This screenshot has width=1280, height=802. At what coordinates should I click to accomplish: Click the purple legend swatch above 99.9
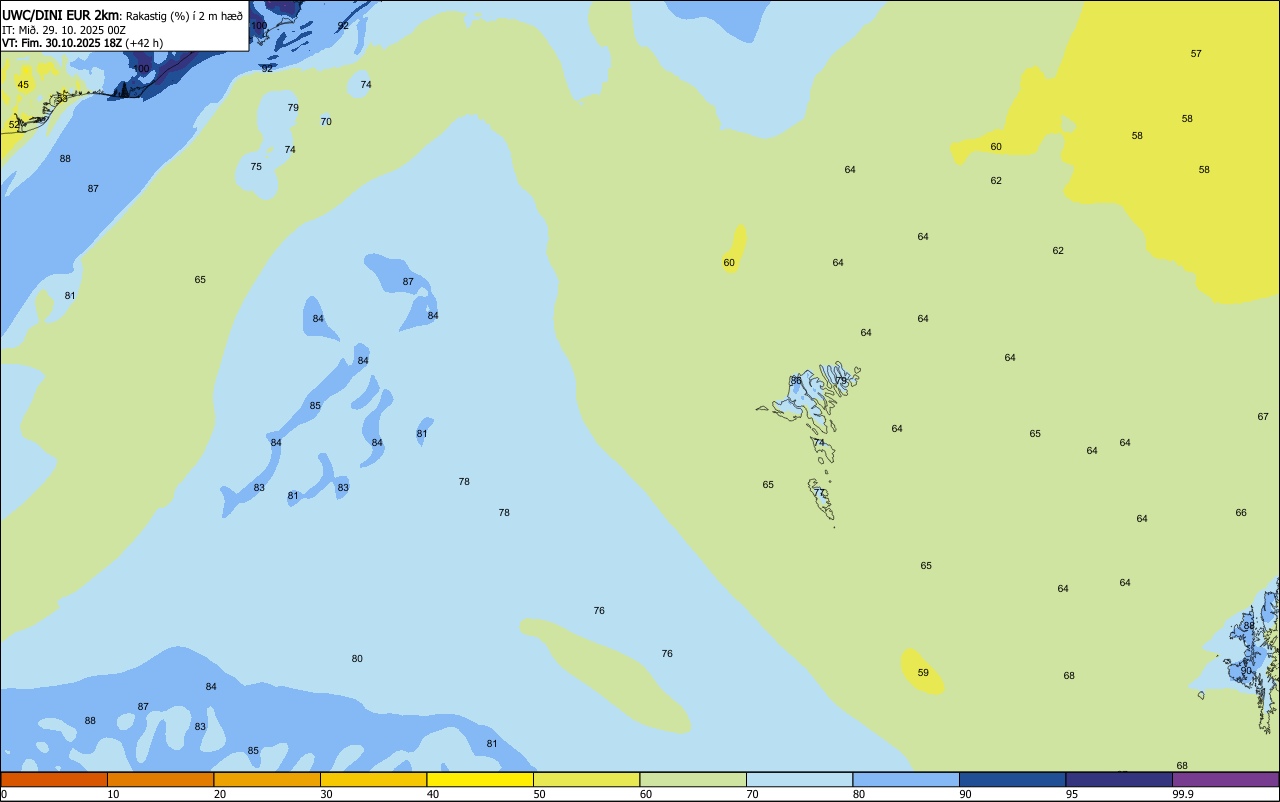1225,779
